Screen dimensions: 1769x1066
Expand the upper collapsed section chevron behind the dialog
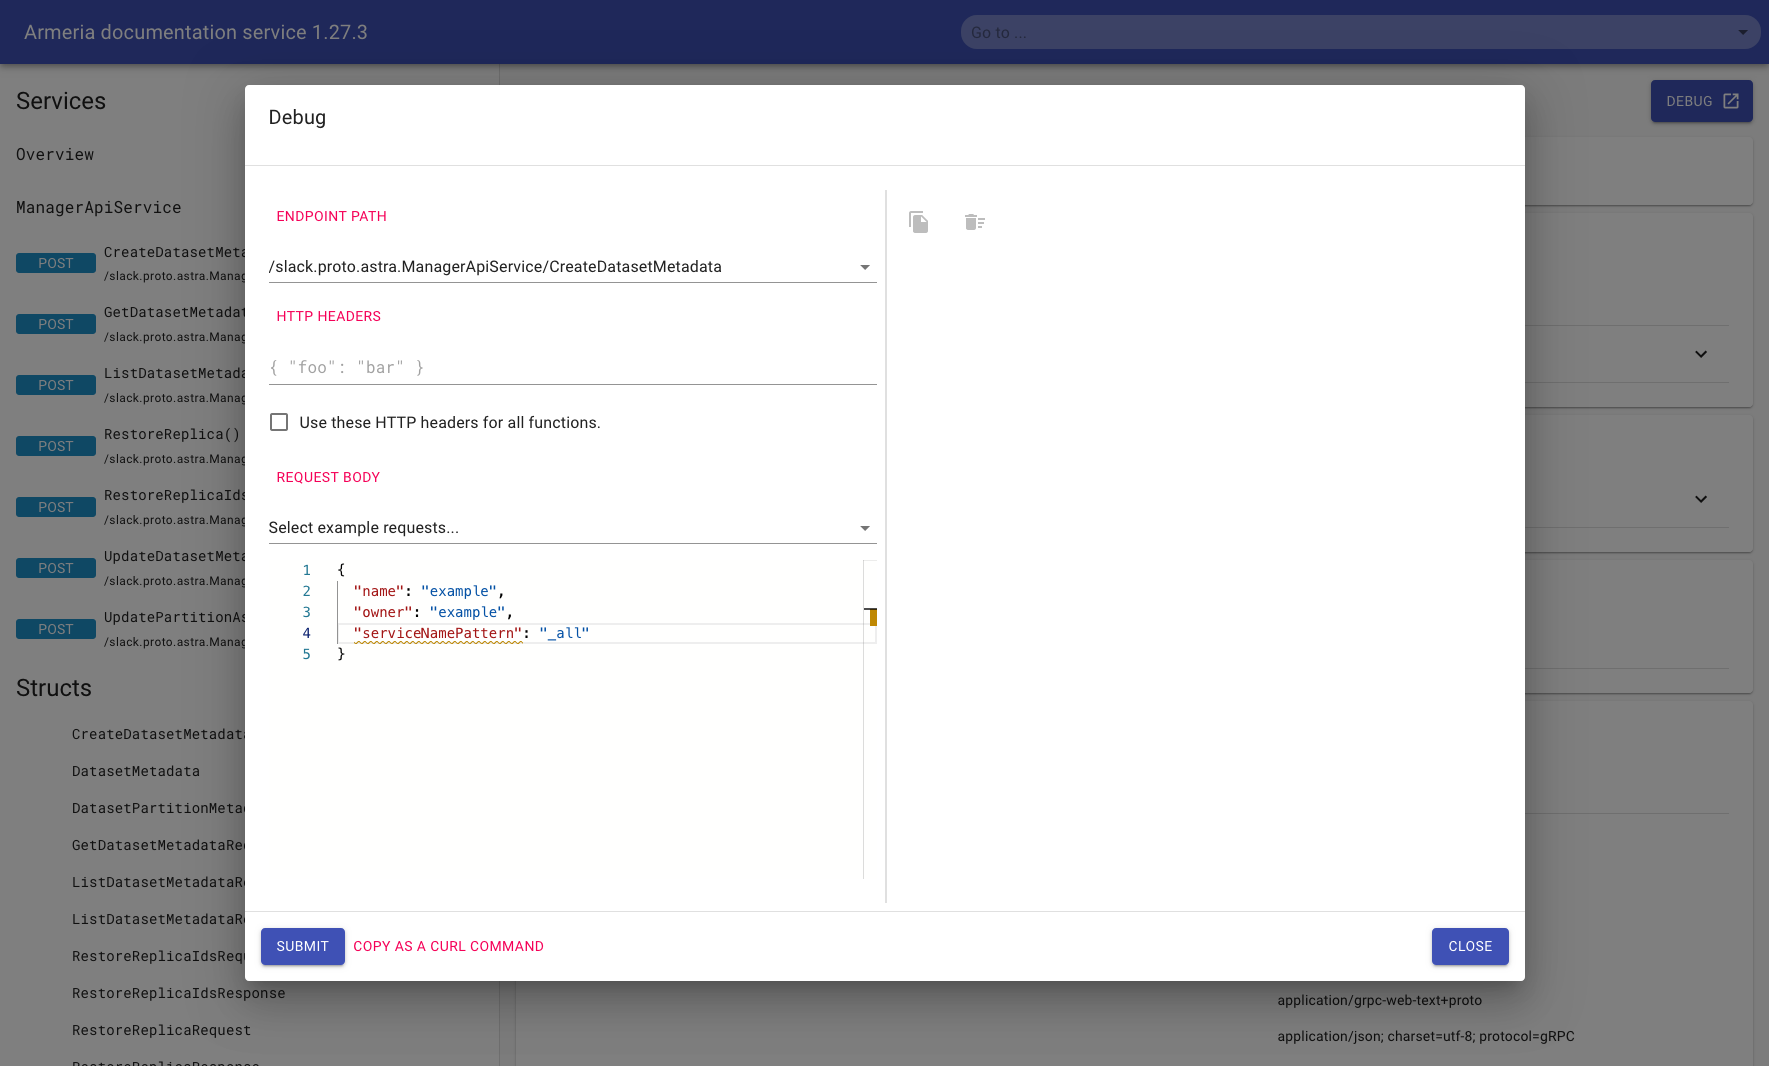1701,354
